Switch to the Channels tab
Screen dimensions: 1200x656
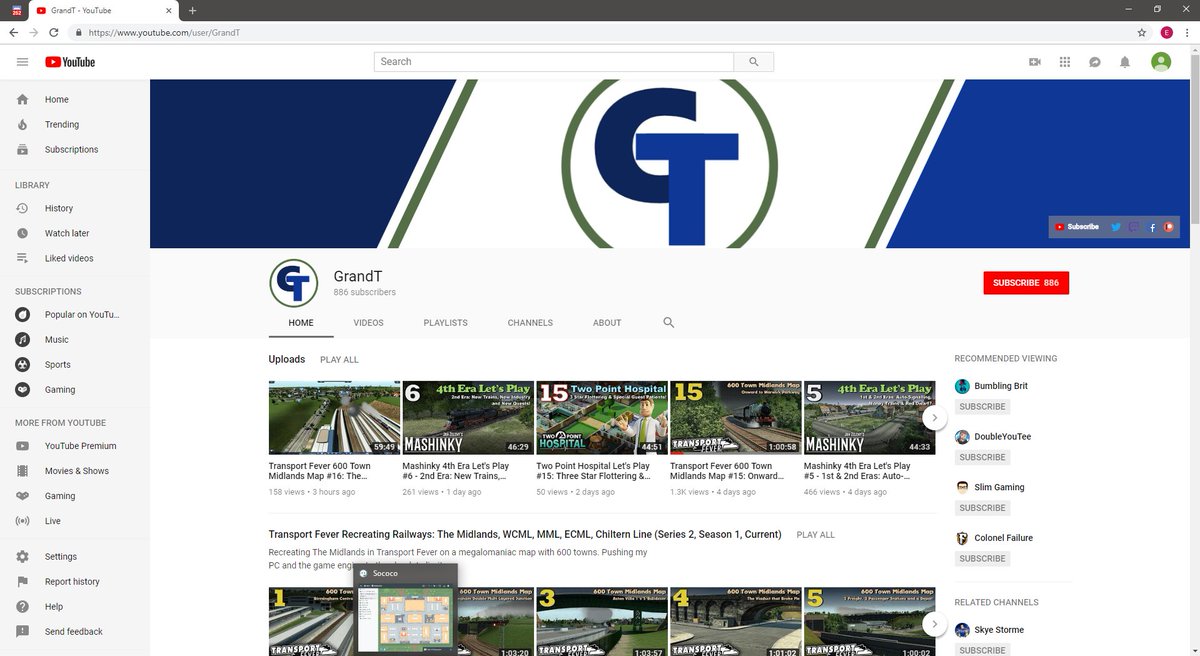pyautogui.click(x=530, y=323)
